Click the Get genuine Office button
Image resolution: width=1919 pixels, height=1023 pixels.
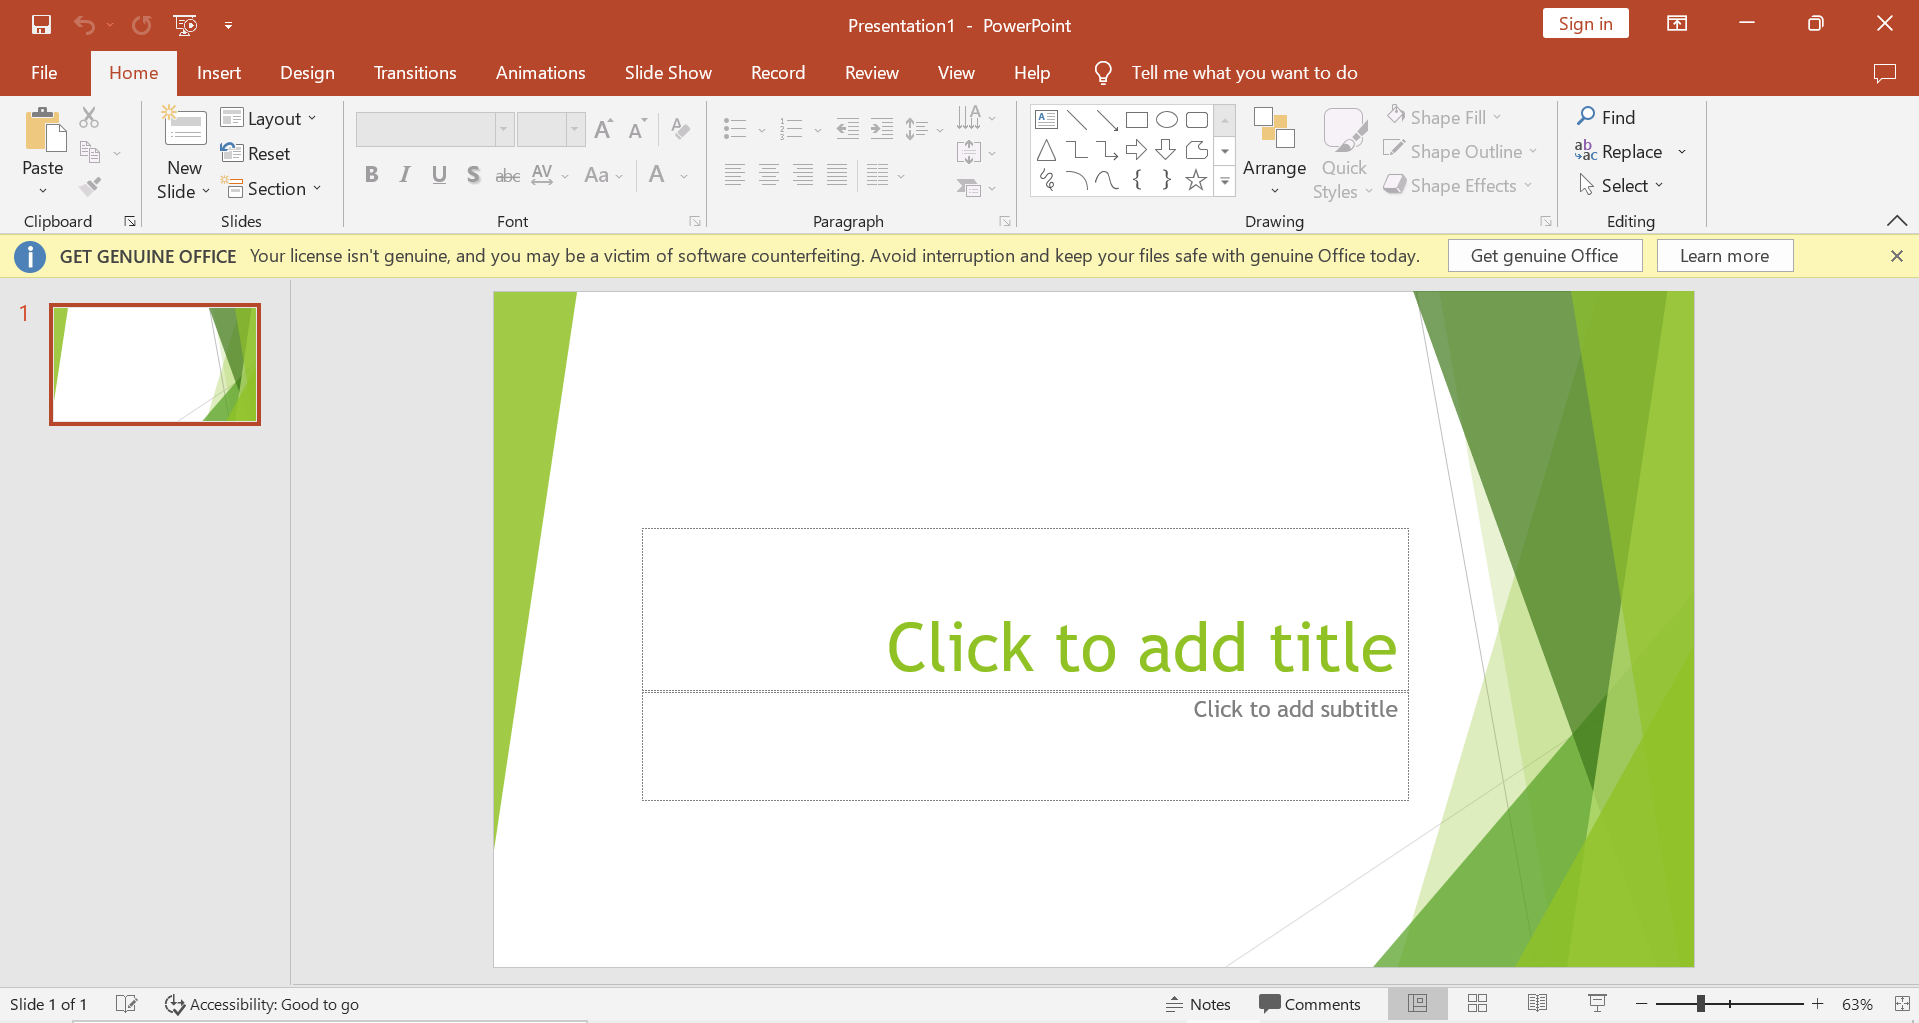pyautogui.click(x=1544, y=256)
